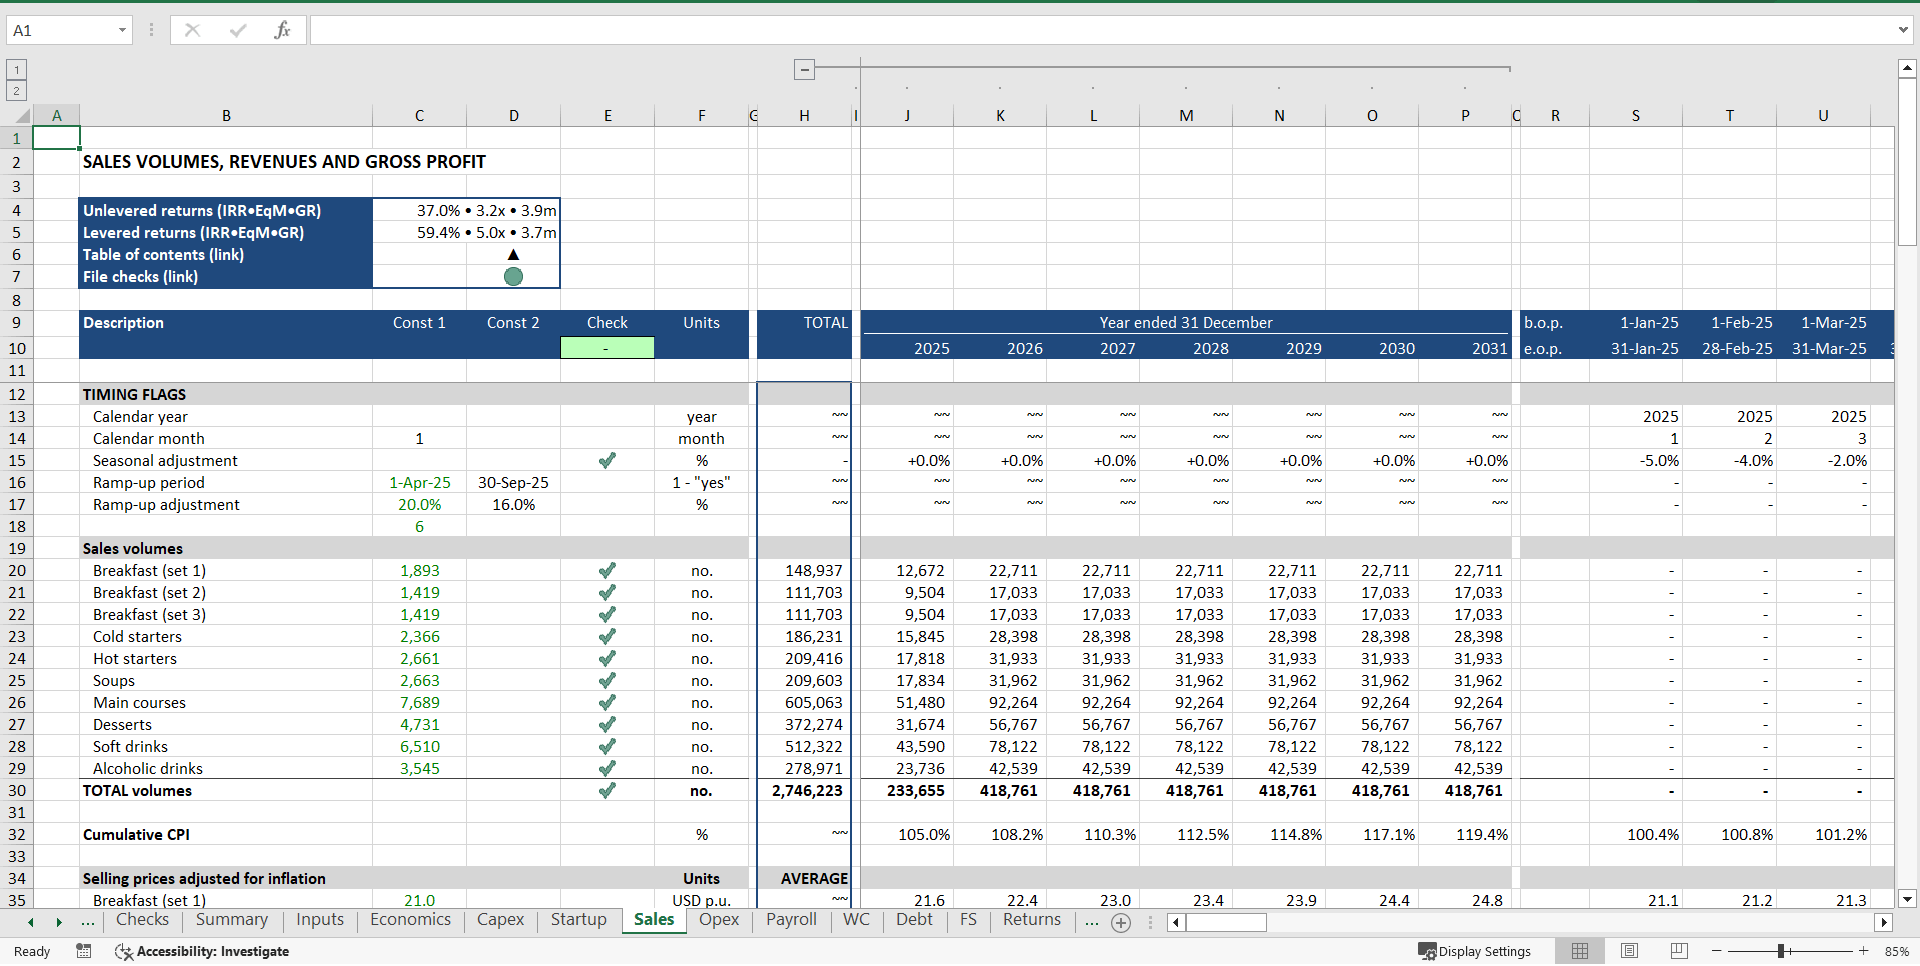Click the 2,746,223 total volumes cell
The height and width of the screenshot is (966, 1920).
pos(805,791)
